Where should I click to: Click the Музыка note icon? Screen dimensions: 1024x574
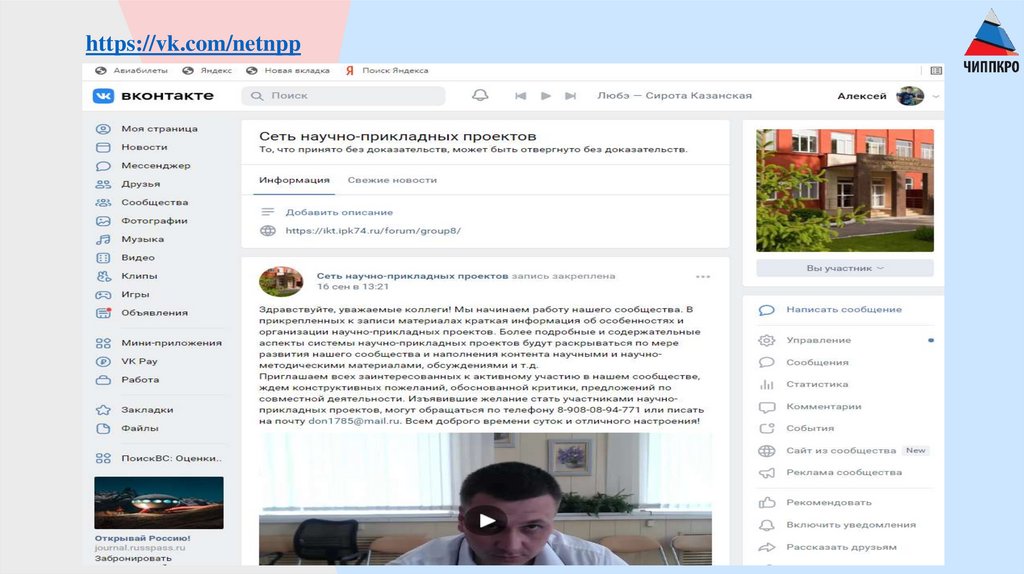(103, 240)
